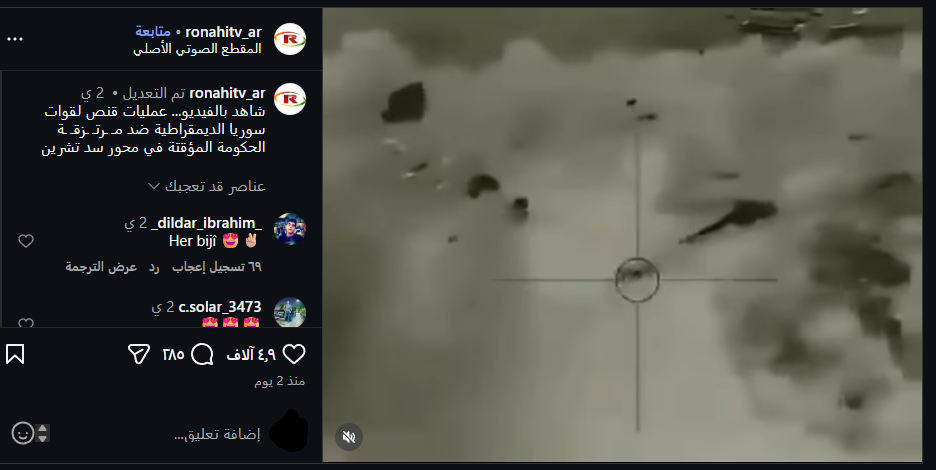This screenshot has height=470, width=936.
Task: Like the _dildar_ibrahim_ comment
Action: pos(26,241)
